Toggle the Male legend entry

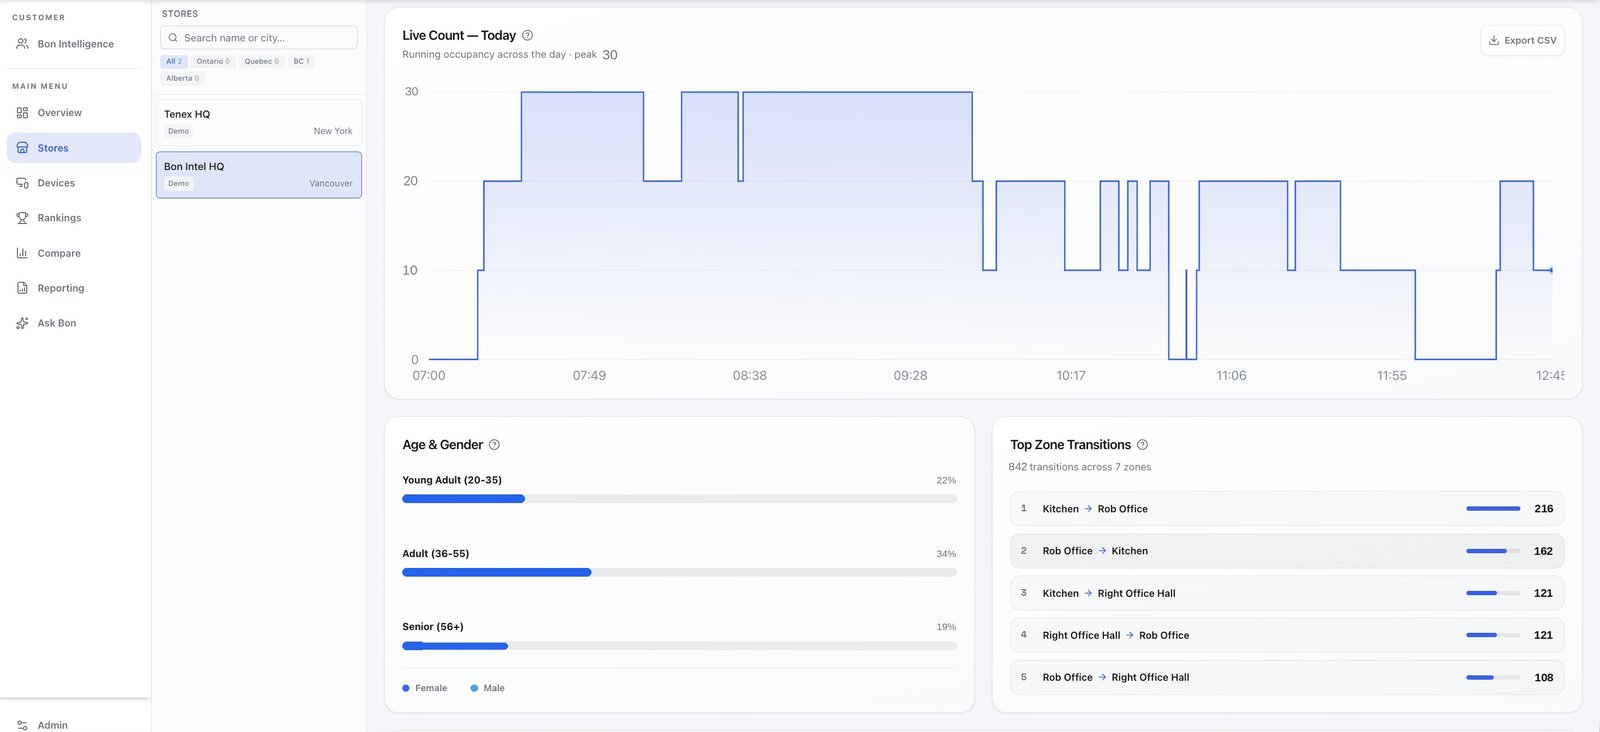click(488, 688)
